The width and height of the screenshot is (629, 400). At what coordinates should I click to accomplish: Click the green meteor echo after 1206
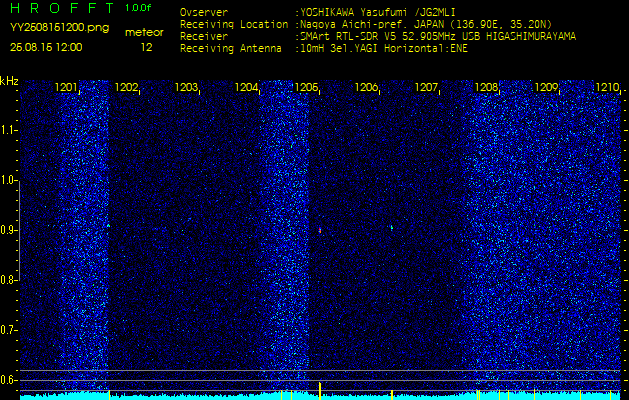click(392, 227)
